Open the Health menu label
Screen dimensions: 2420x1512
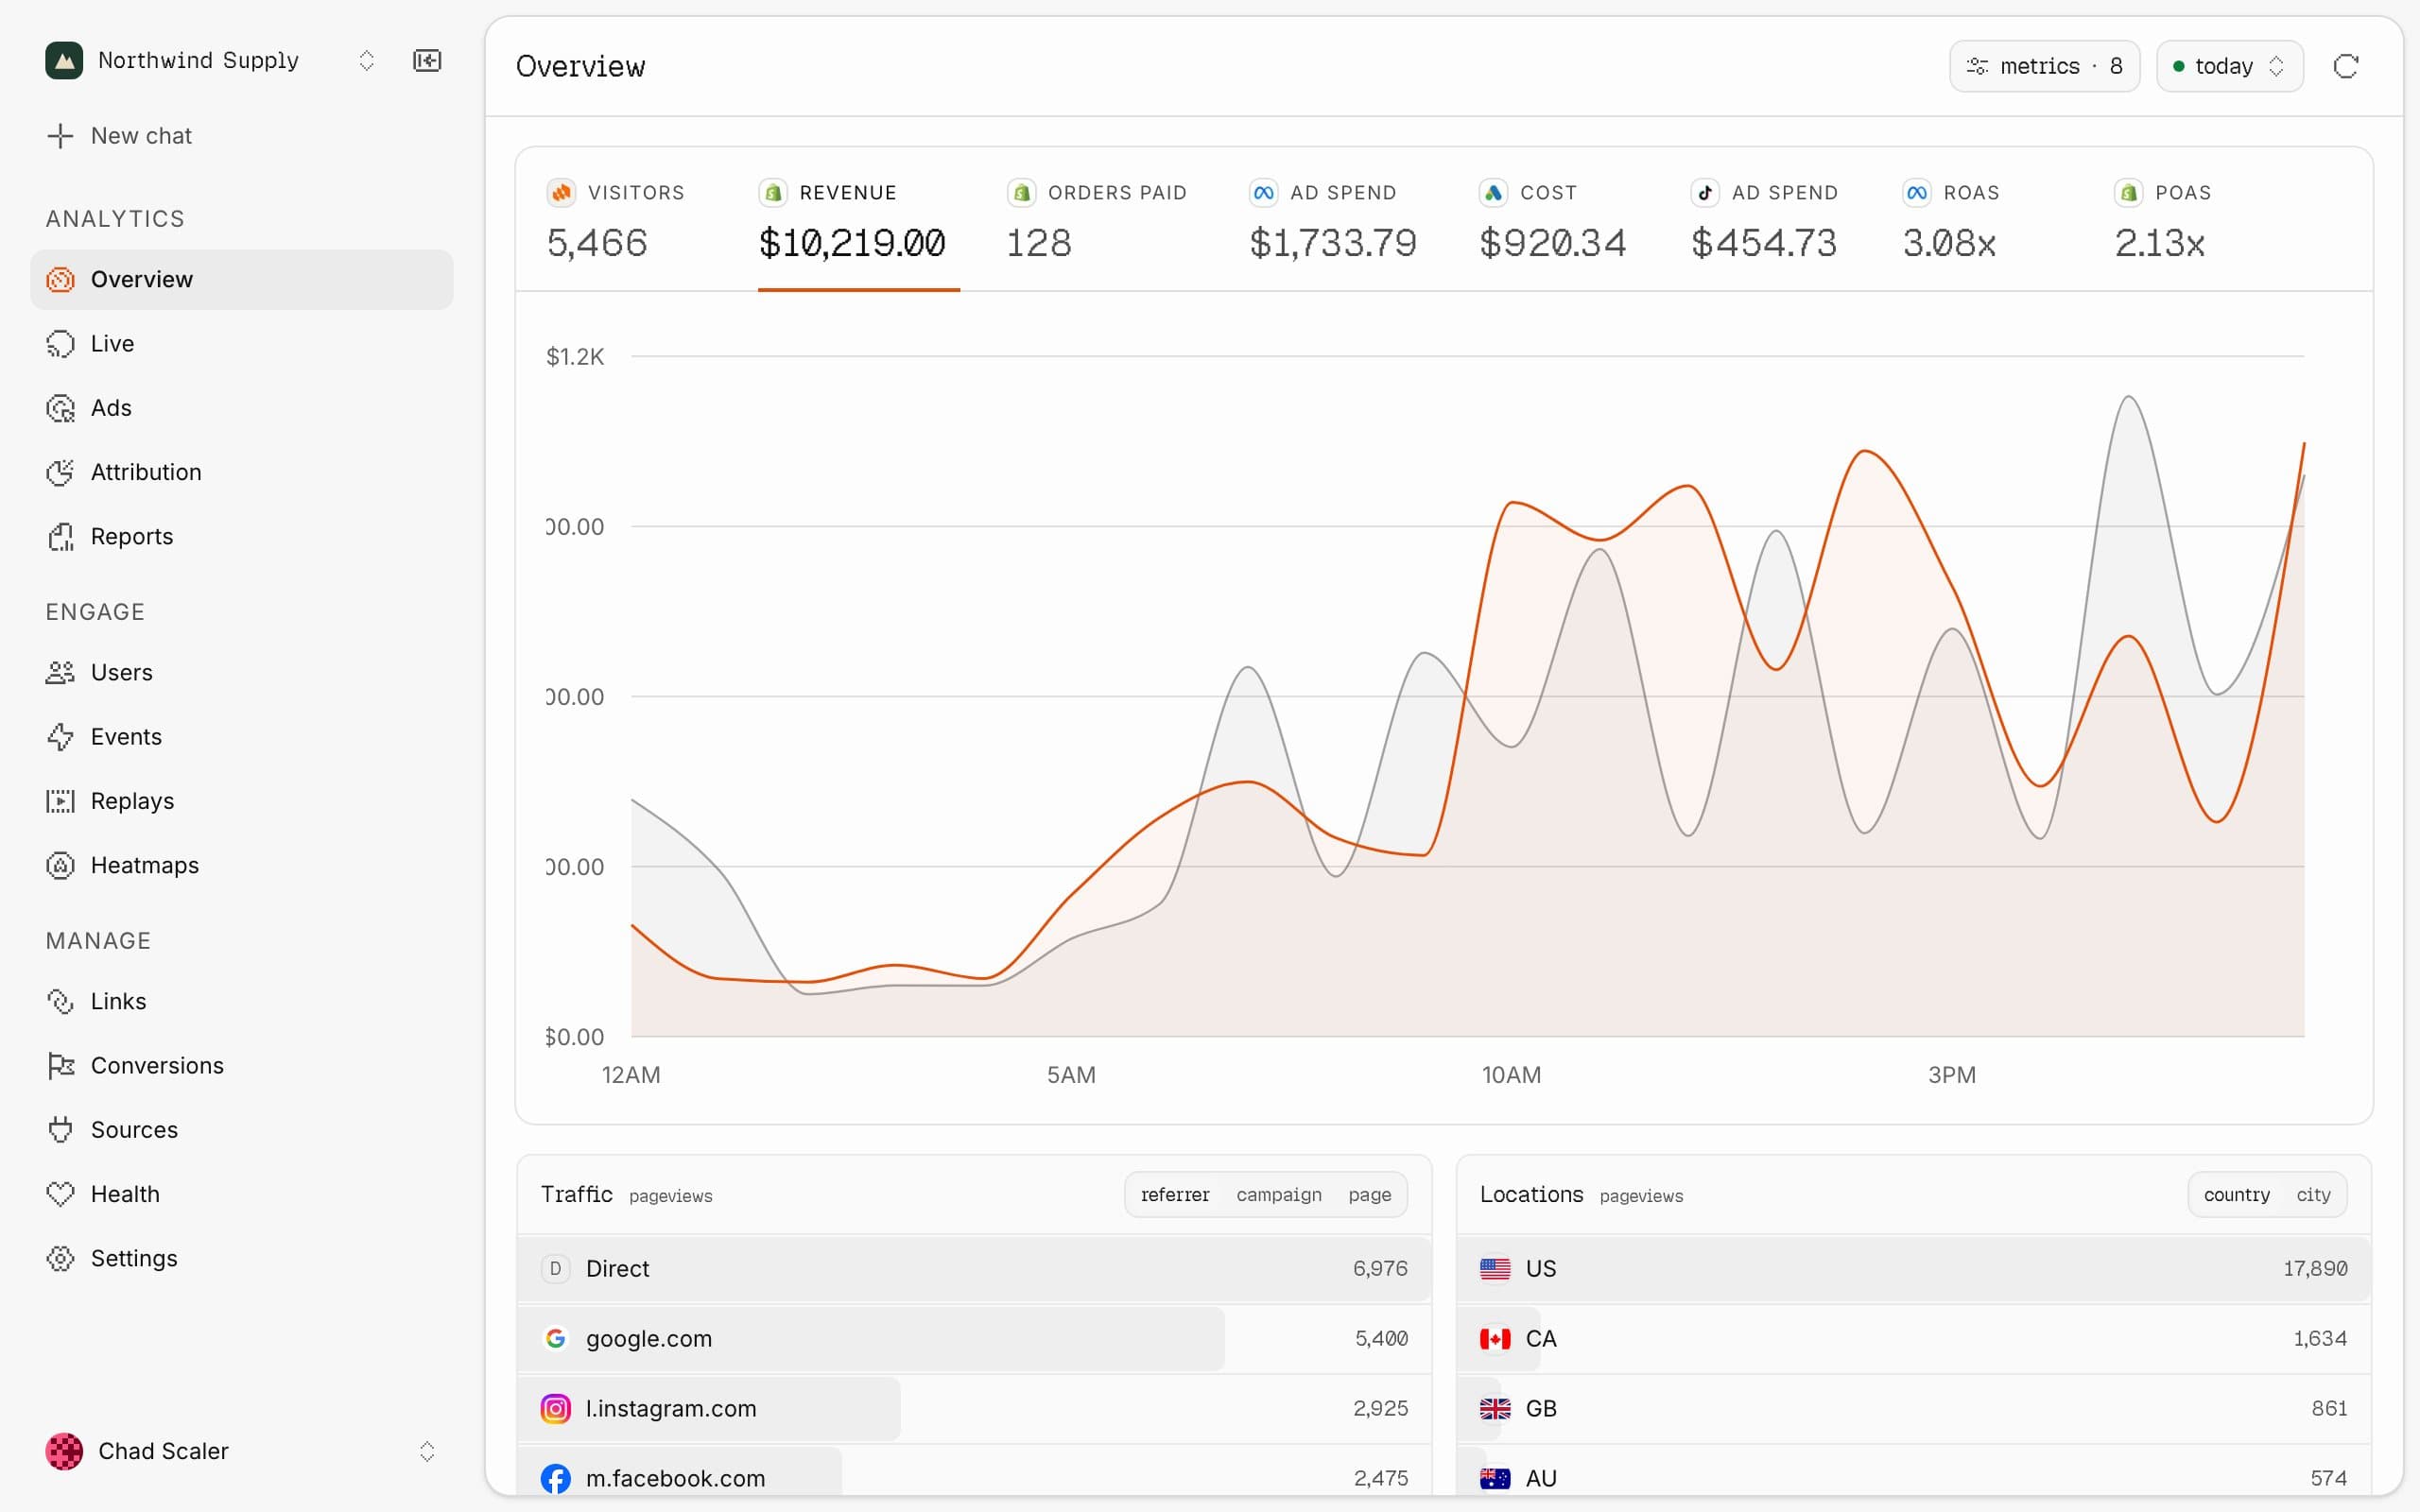click(x=125, y=1194)
